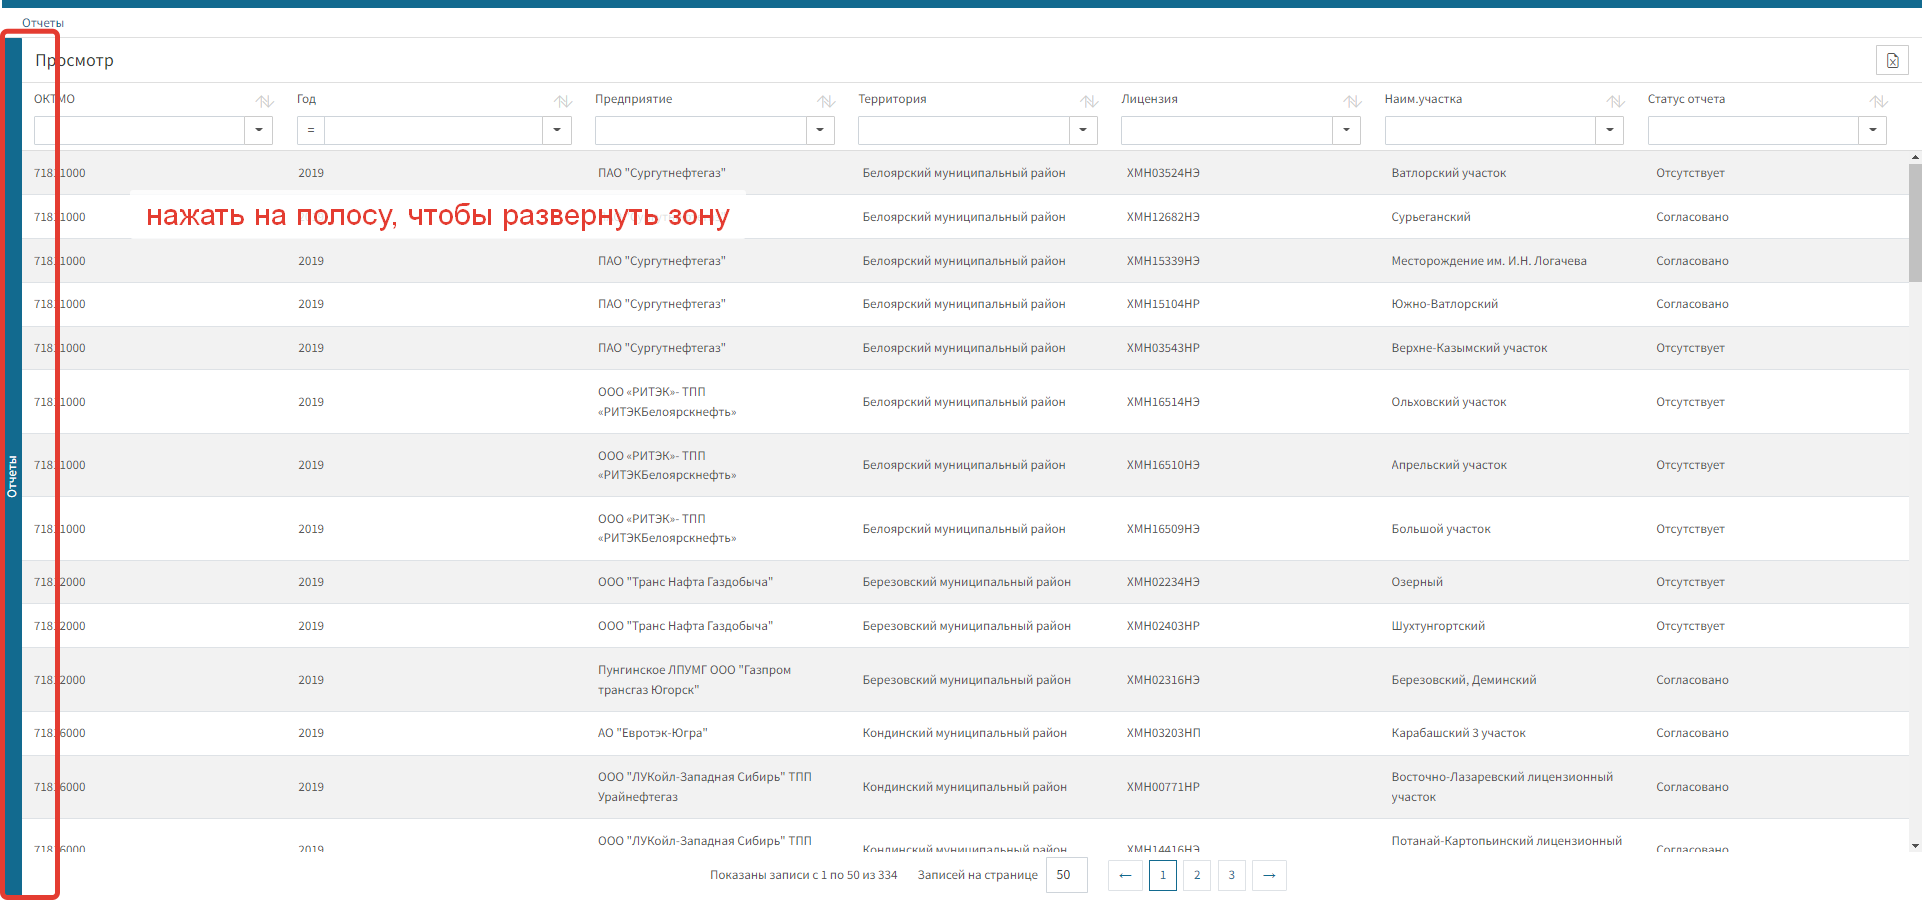The width and height of the screenshot is (1922, 900).
Task: Sort by Предприятие column sort icon
Action: tap(826, 101)
